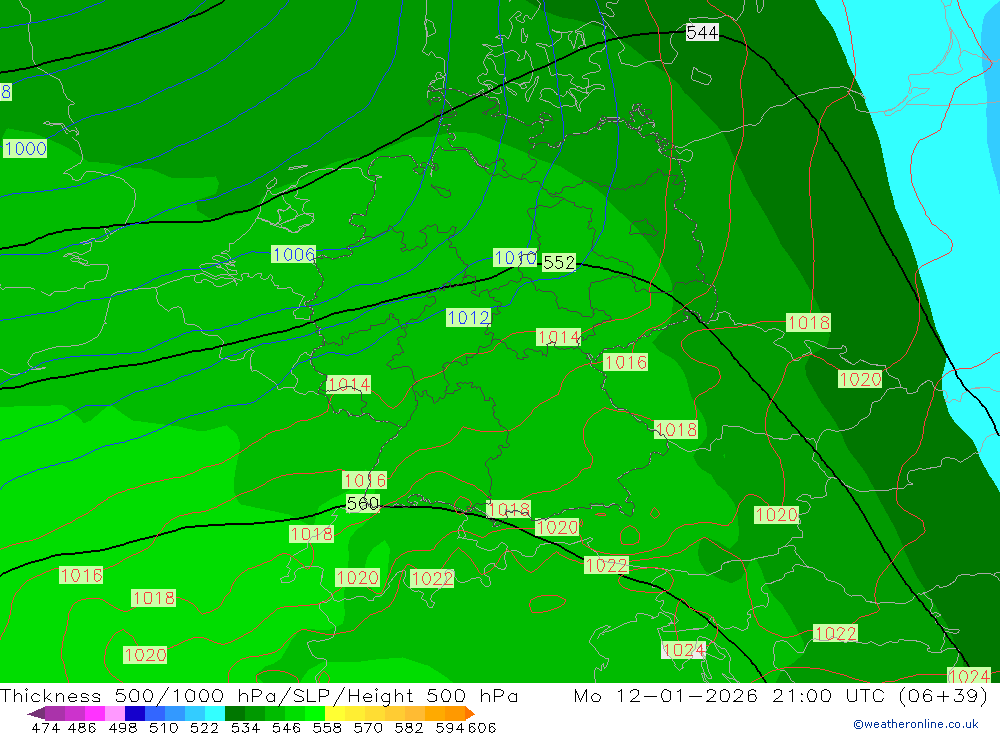Click the forecast date 'Mo 12-01-2026 21:00 UTC'
This screenshot has width=1000, height=733.
732,695
